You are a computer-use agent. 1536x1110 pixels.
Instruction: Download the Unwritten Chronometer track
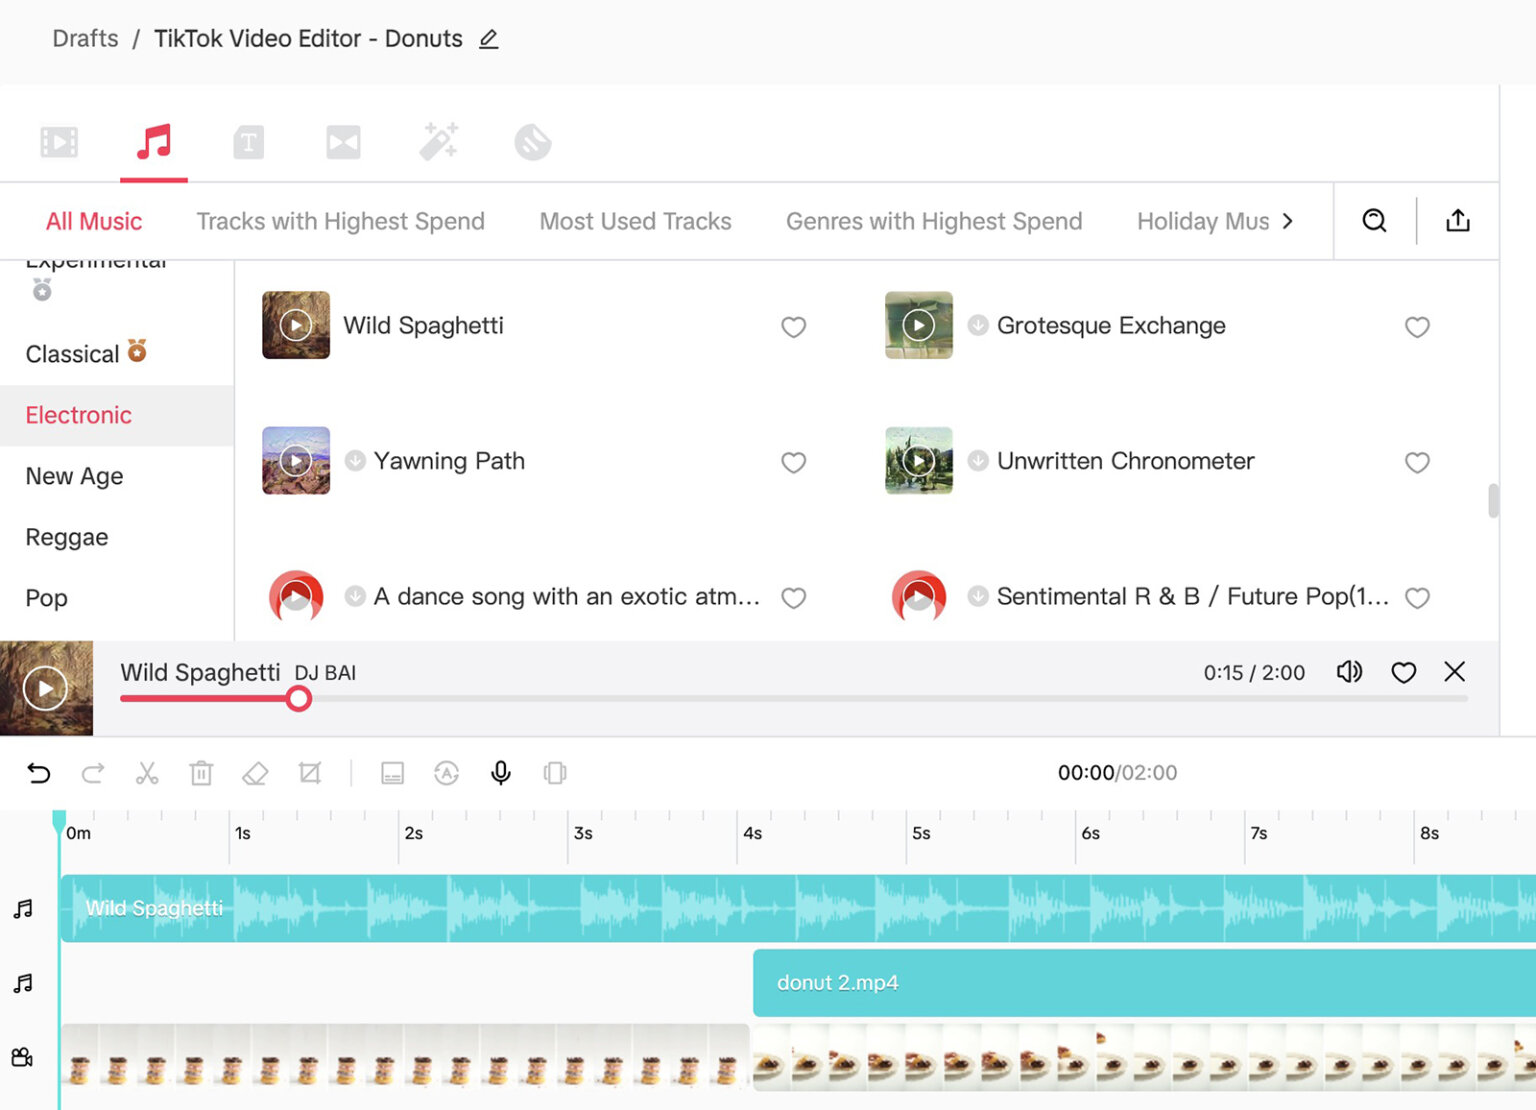pos(978,461)
